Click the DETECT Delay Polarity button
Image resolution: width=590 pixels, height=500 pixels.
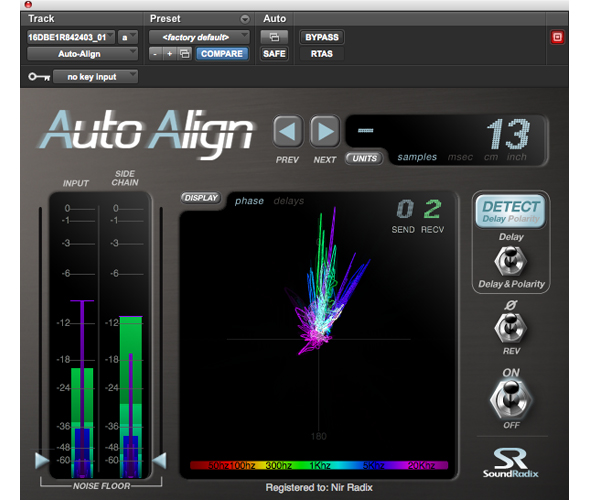tap(511, 211)
